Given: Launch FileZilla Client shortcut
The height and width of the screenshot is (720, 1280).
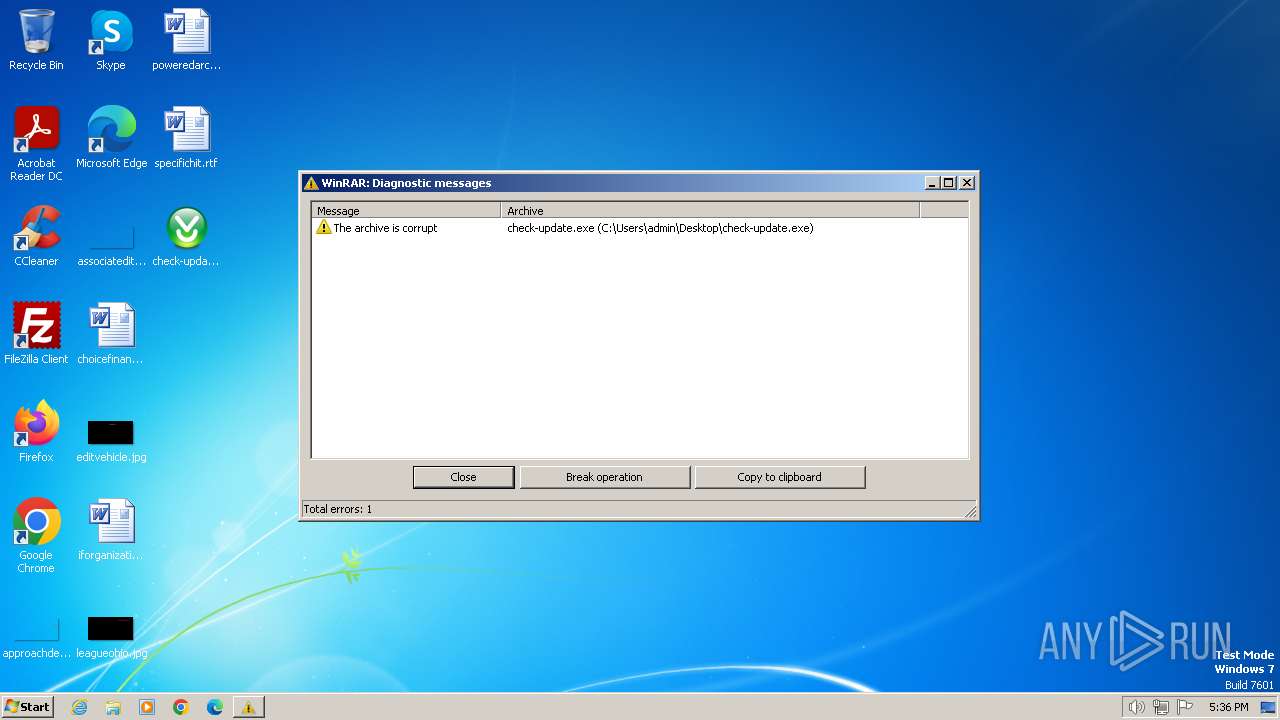Looking at the screenshot, I should [36, 333].
